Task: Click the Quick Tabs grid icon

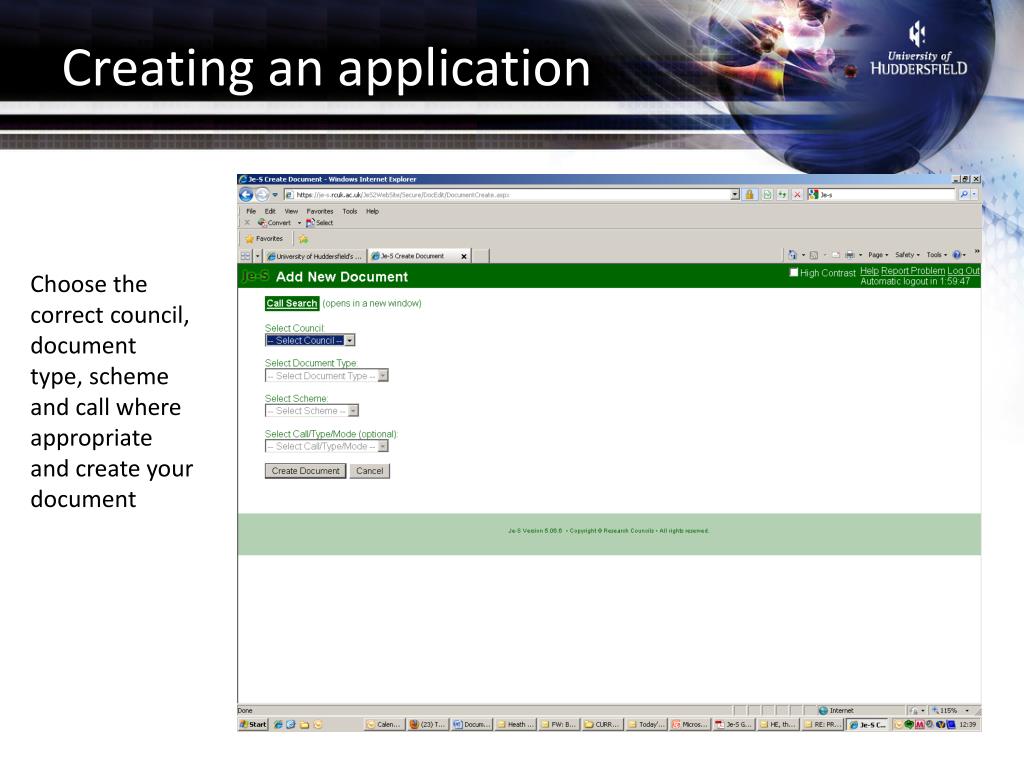Action: click(x=246, y=256)
